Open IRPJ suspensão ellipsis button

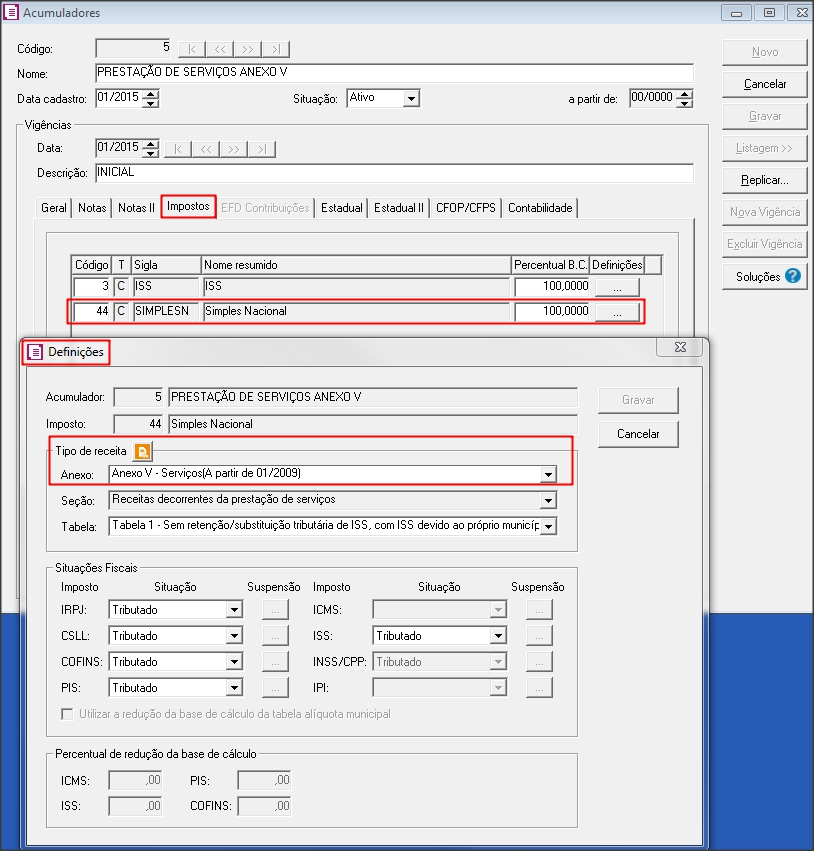pos(275,610)
